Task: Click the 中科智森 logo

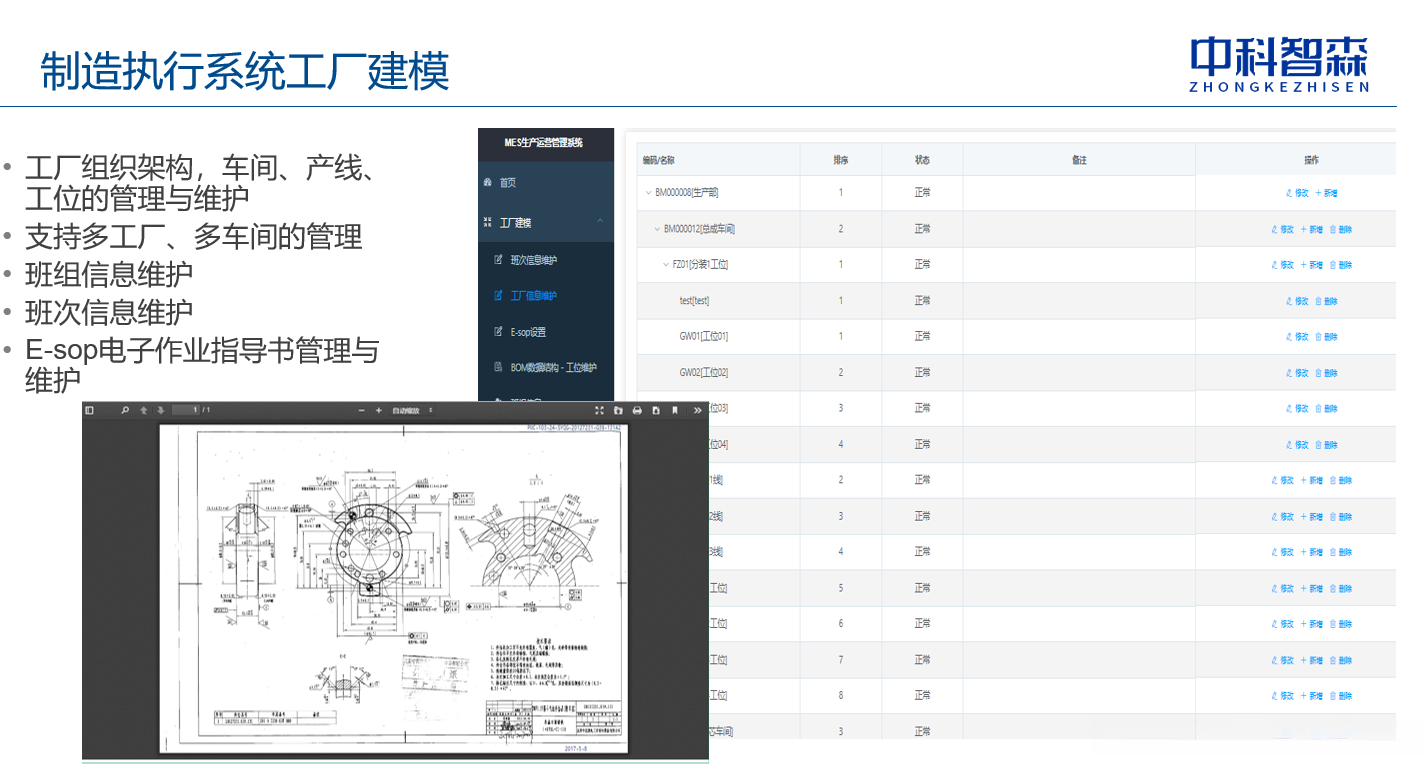Action: (x=1279, y=63)
